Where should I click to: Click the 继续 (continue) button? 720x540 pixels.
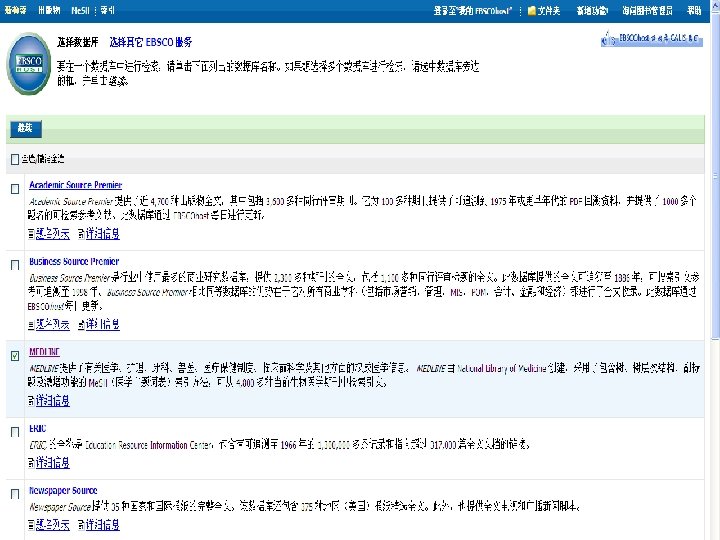26,129
